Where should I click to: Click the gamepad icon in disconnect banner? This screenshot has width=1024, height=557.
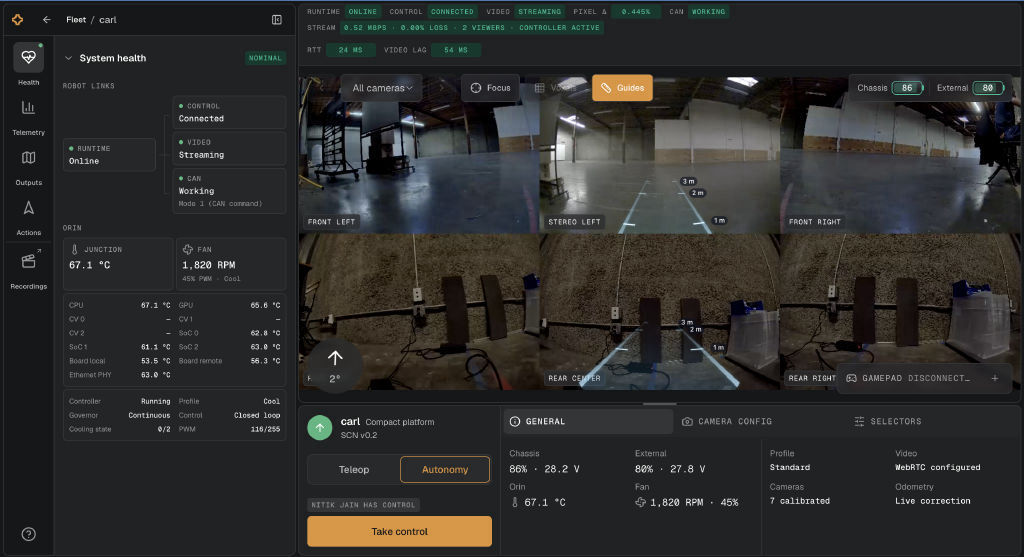[x=852, y=378]
